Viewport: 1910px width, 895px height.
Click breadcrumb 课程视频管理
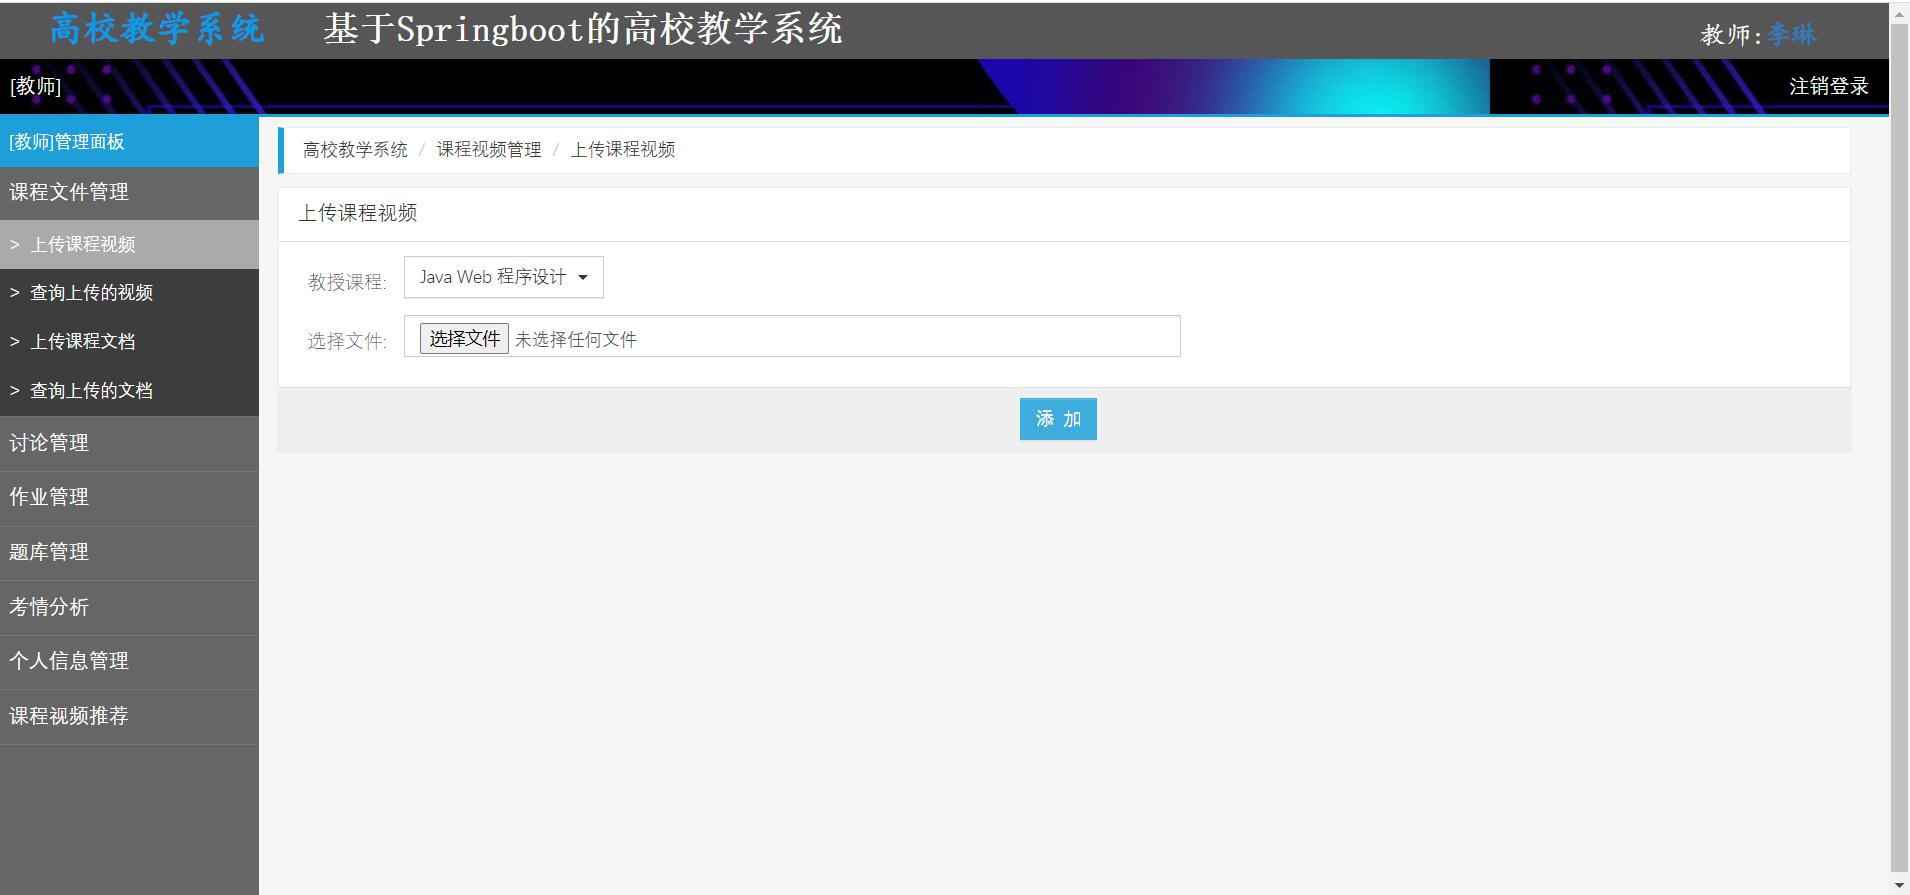coord(489,150)
